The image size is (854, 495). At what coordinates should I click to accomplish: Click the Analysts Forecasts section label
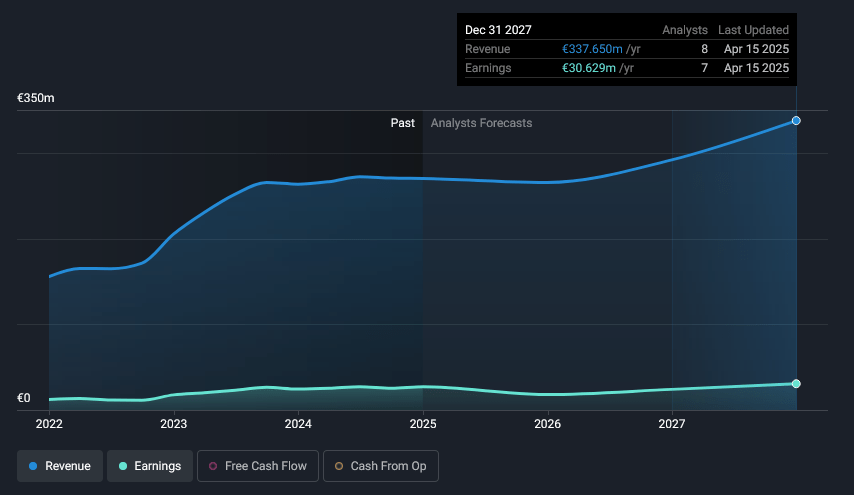pos(481,123)
